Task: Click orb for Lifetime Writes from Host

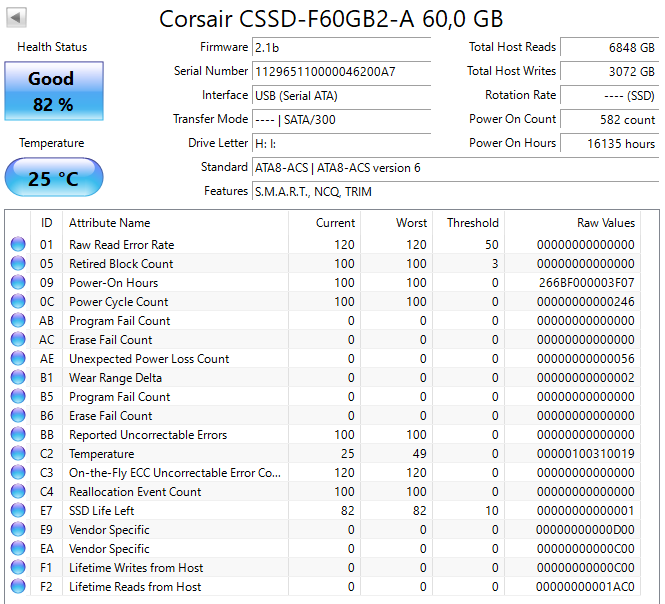Action: coord(18,568)
